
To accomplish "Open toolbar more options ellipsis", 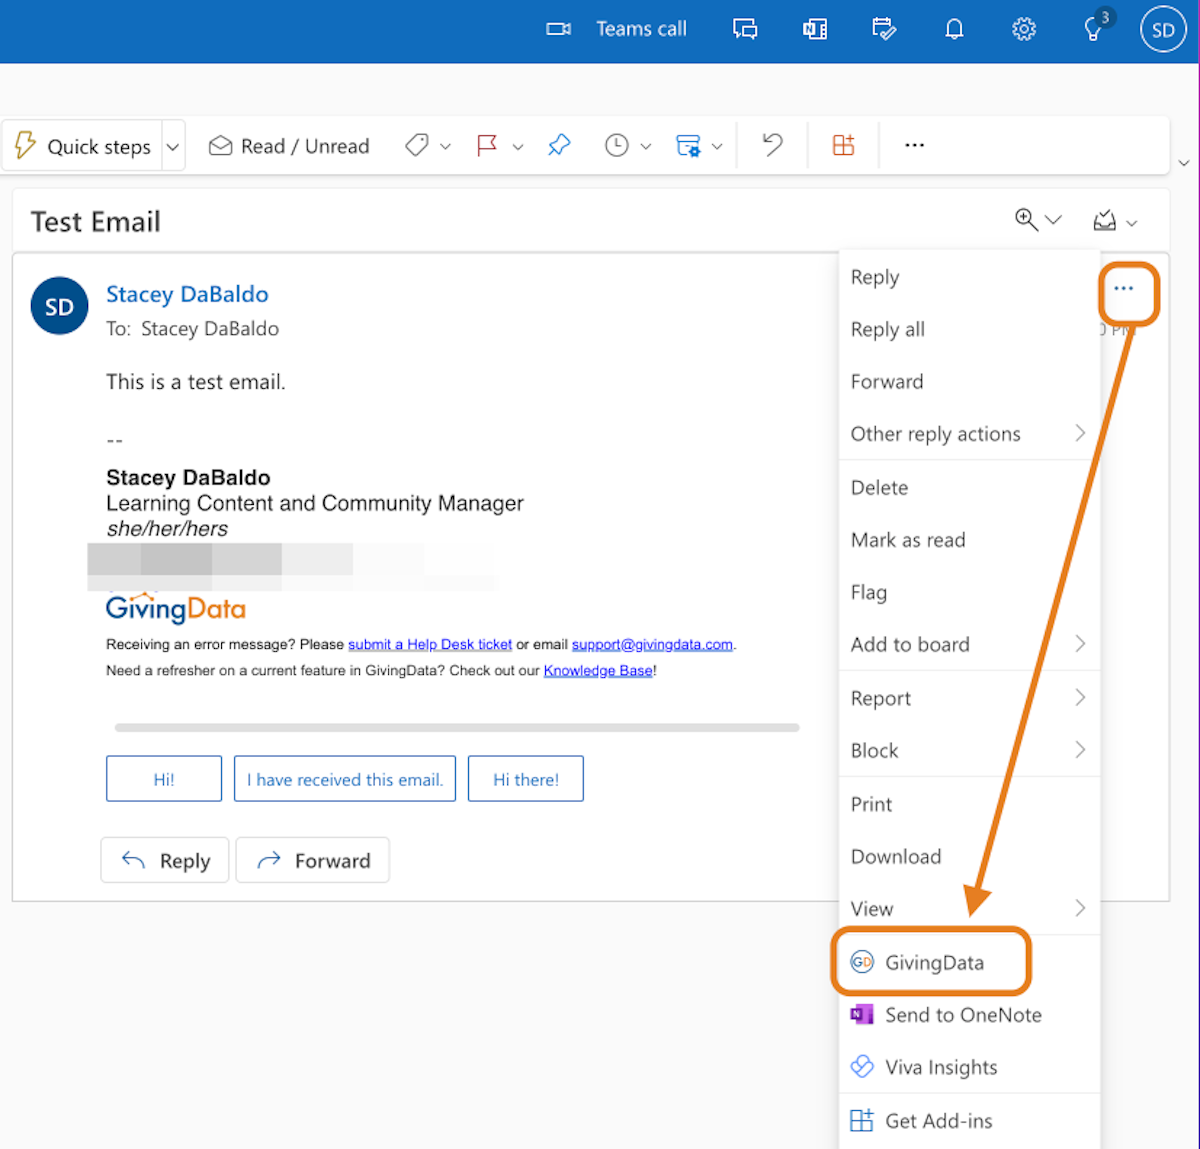I will (914, 145).
